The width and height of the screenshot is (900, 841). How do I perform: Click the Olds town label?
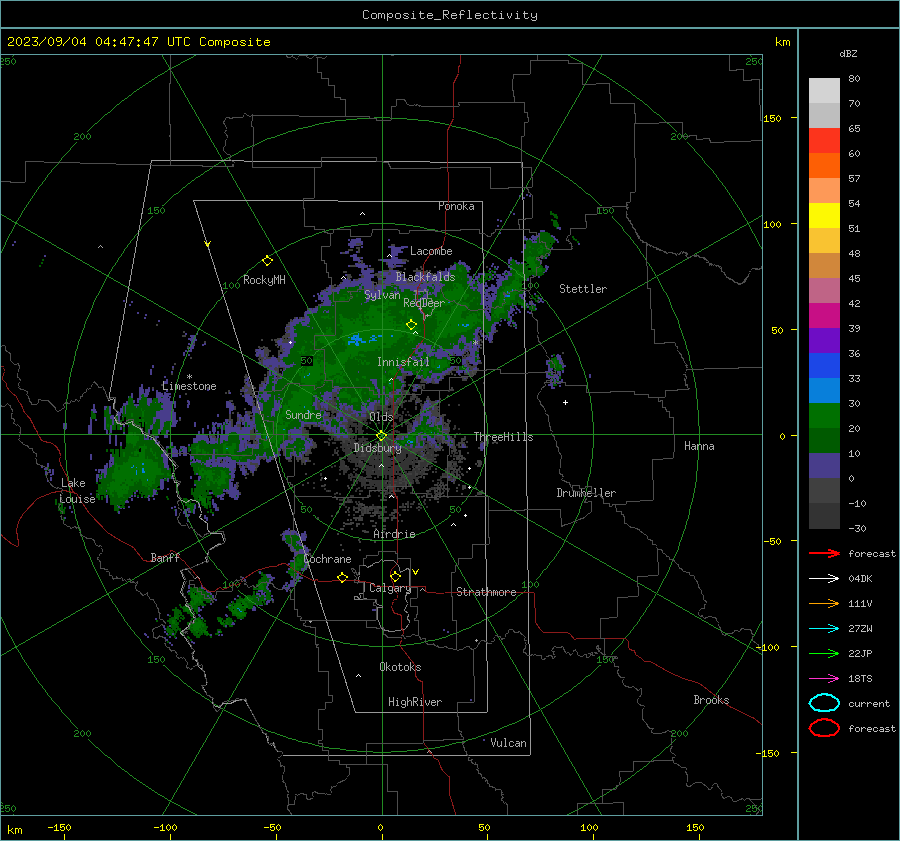(381, 417)
